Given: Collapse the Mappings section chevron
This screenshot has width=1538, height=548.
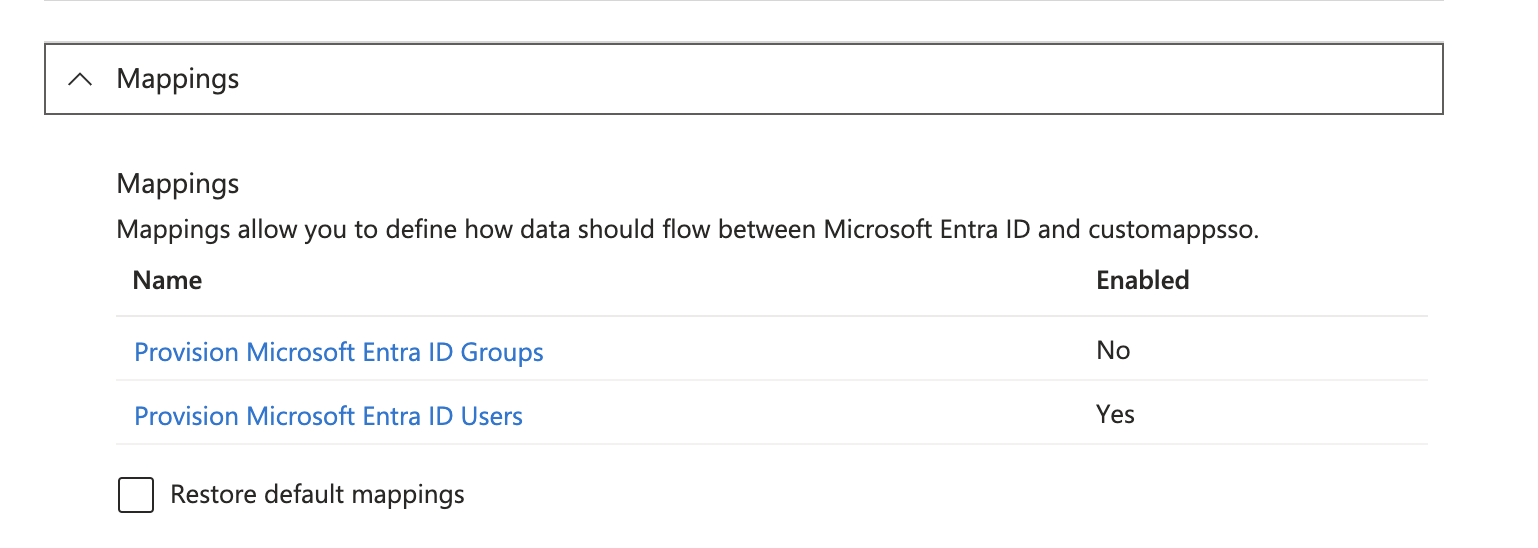Looking at the screenshot, I should (x=81, y=79).
